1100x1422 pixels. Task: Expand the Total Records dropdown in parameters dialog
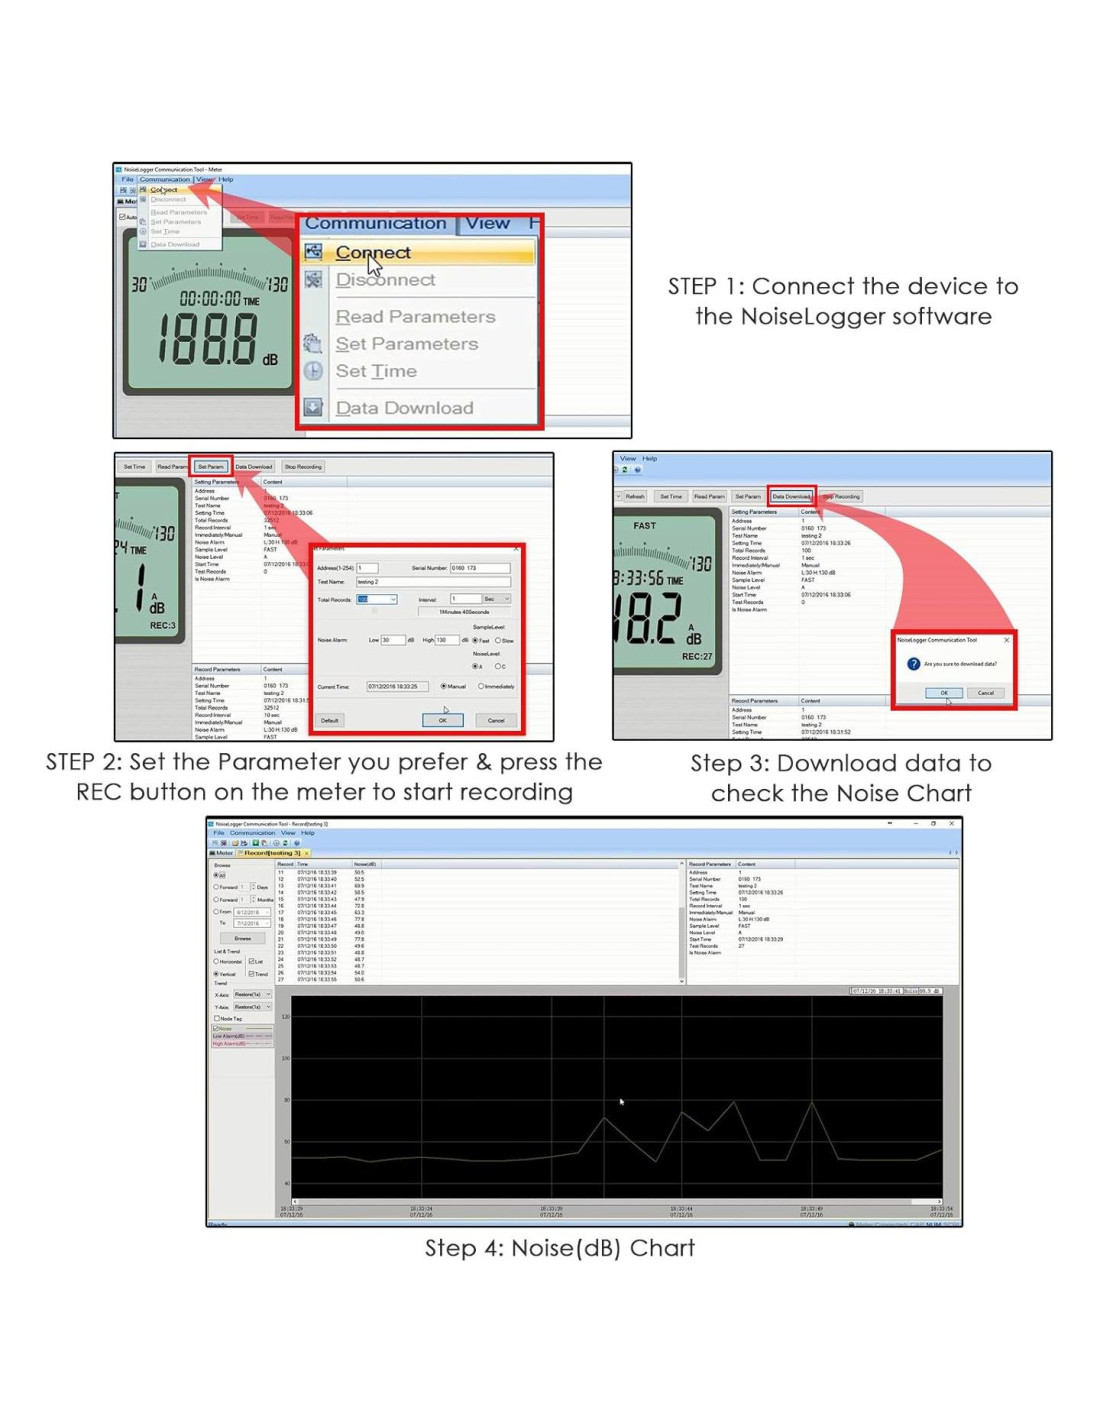[393, 599]
